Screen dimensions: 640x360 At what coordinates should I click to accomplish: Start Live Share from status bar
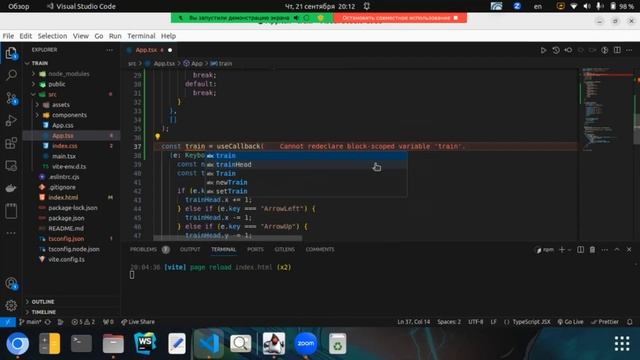tap(138, 322)
